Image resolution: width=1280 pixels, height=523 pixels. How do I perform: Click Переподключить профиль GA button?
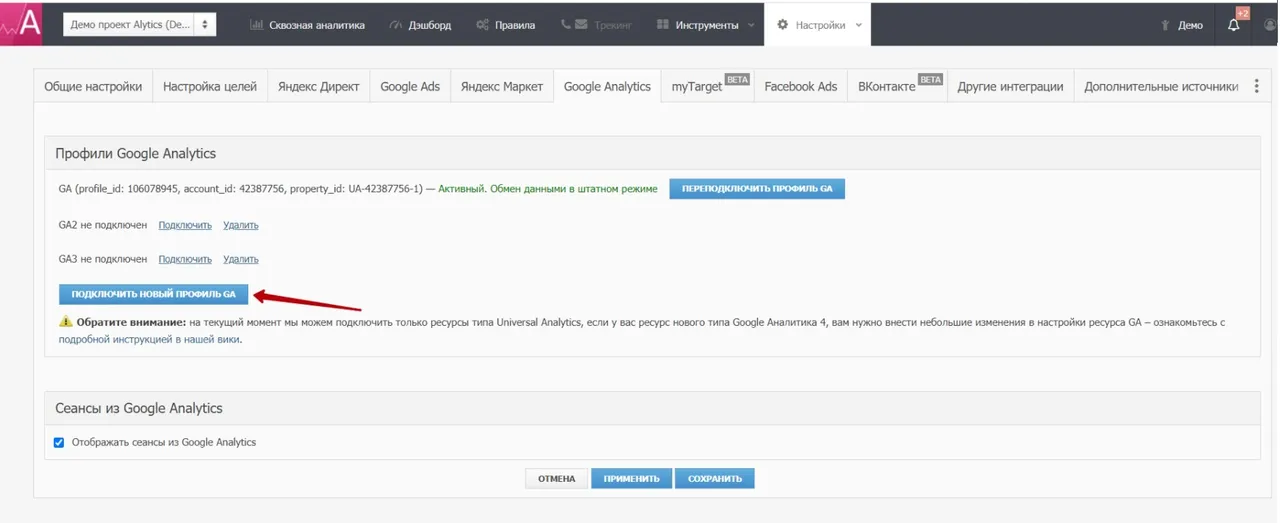757,188
